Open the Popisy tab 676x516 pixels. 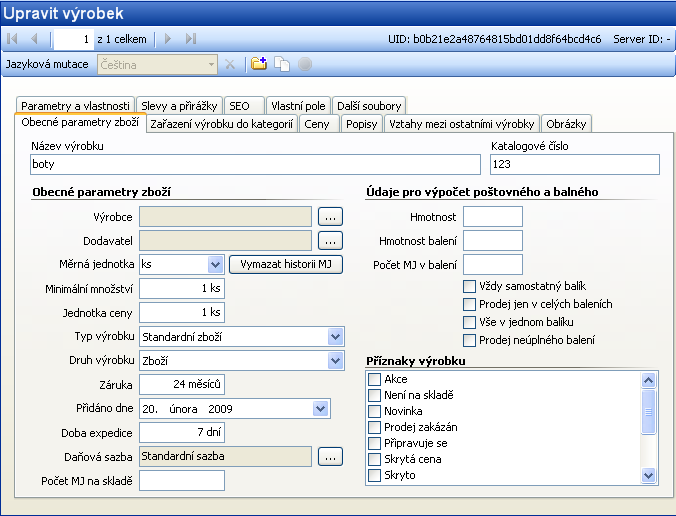tap(362, 124)
